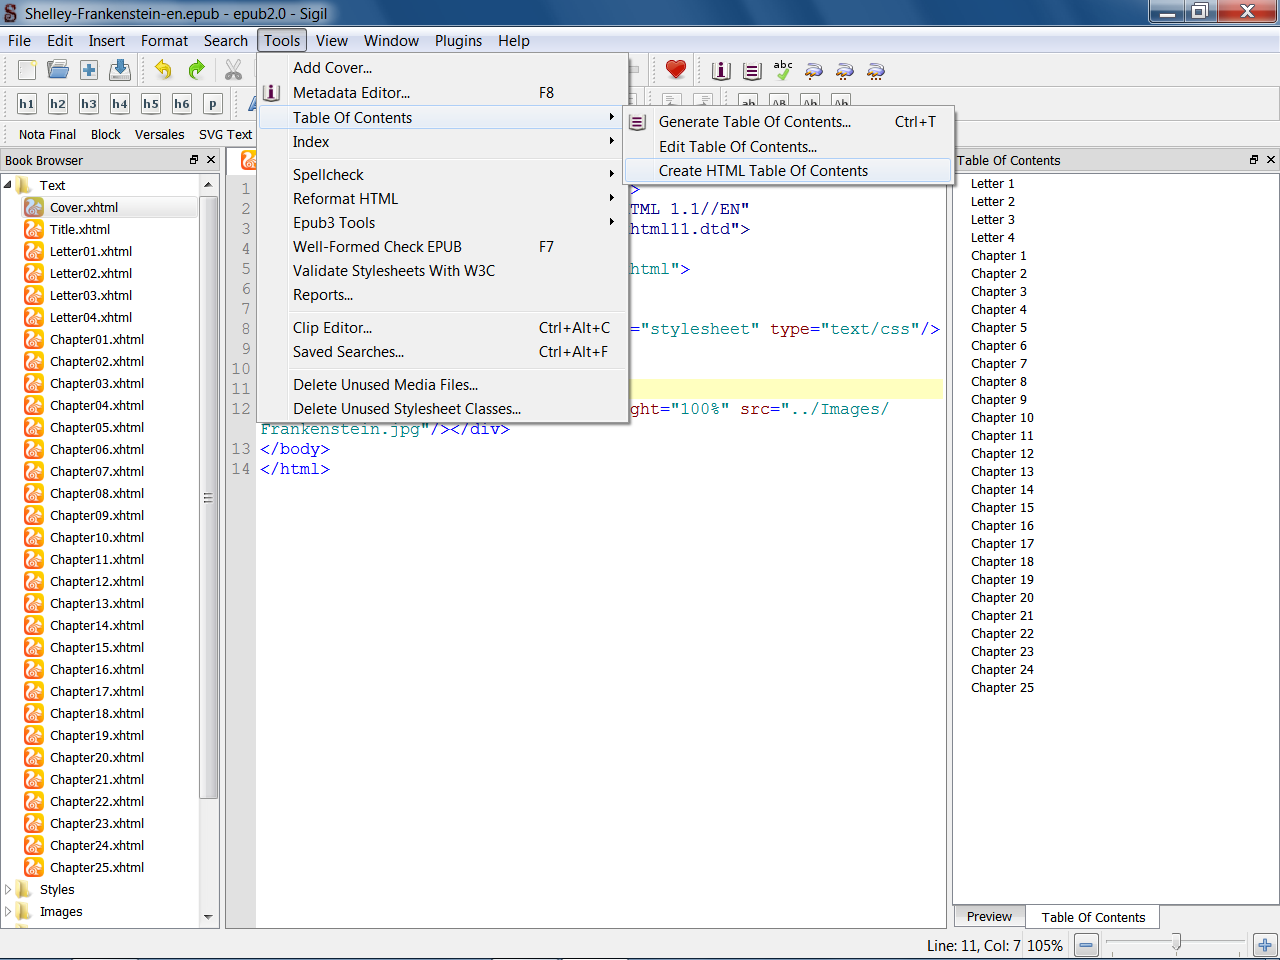Expand the Images folder tree node
This screenshot has height=960, width=1280.
click(x=8, y=911)
